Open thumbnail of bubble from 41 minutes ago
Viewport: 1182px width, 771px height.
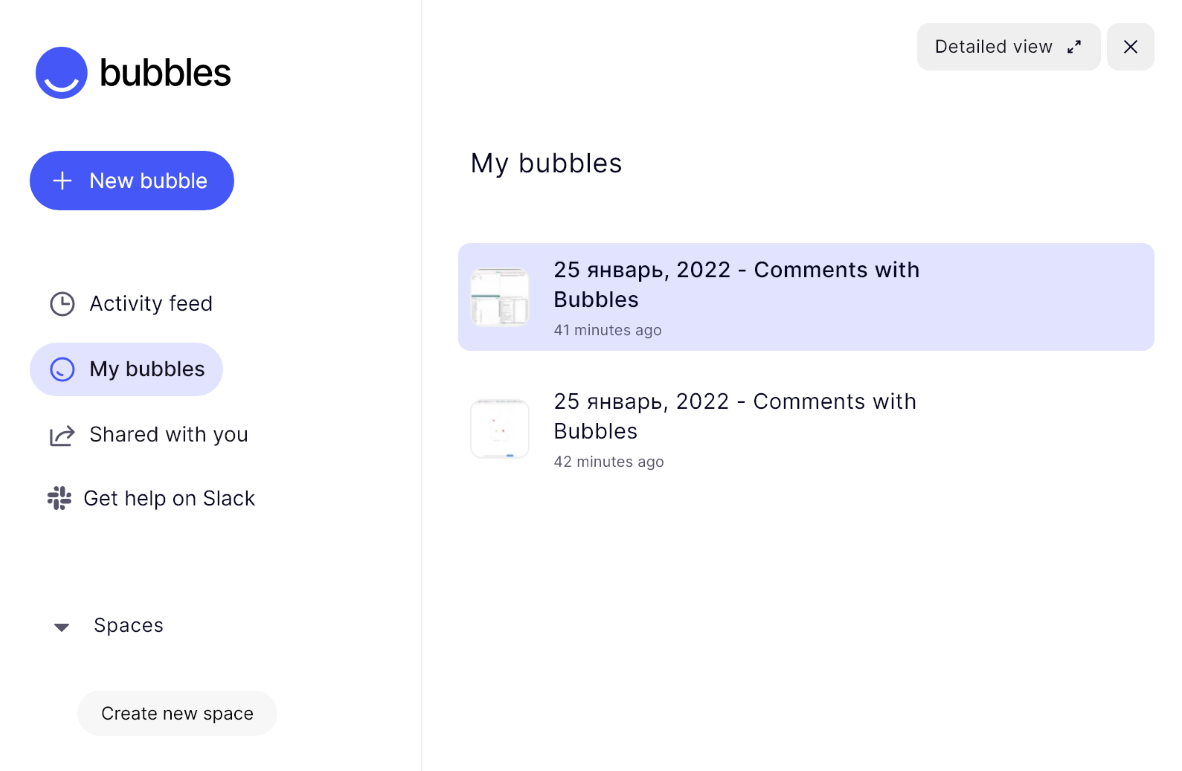pyautogui.click(x=500, y=297)
